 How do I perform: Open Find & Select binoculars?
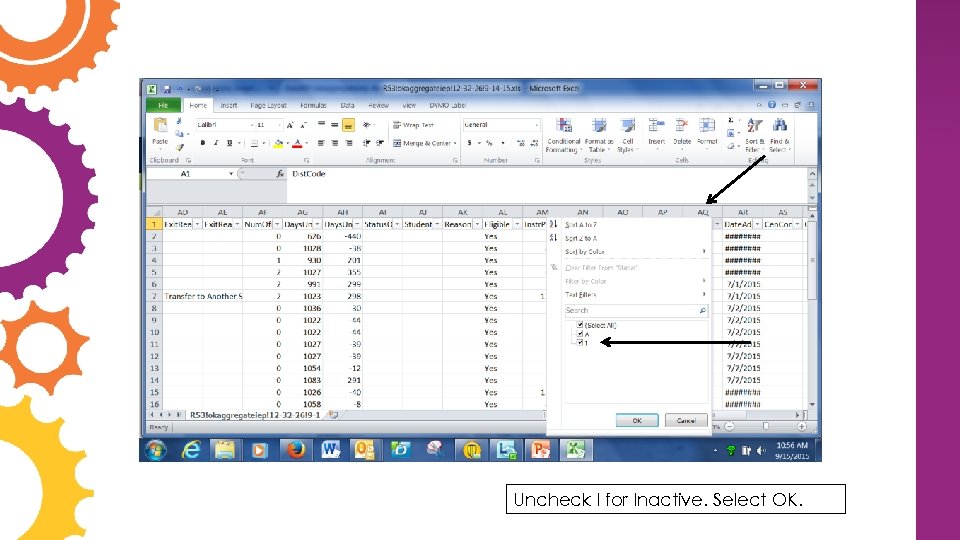[x=779, y=135]
